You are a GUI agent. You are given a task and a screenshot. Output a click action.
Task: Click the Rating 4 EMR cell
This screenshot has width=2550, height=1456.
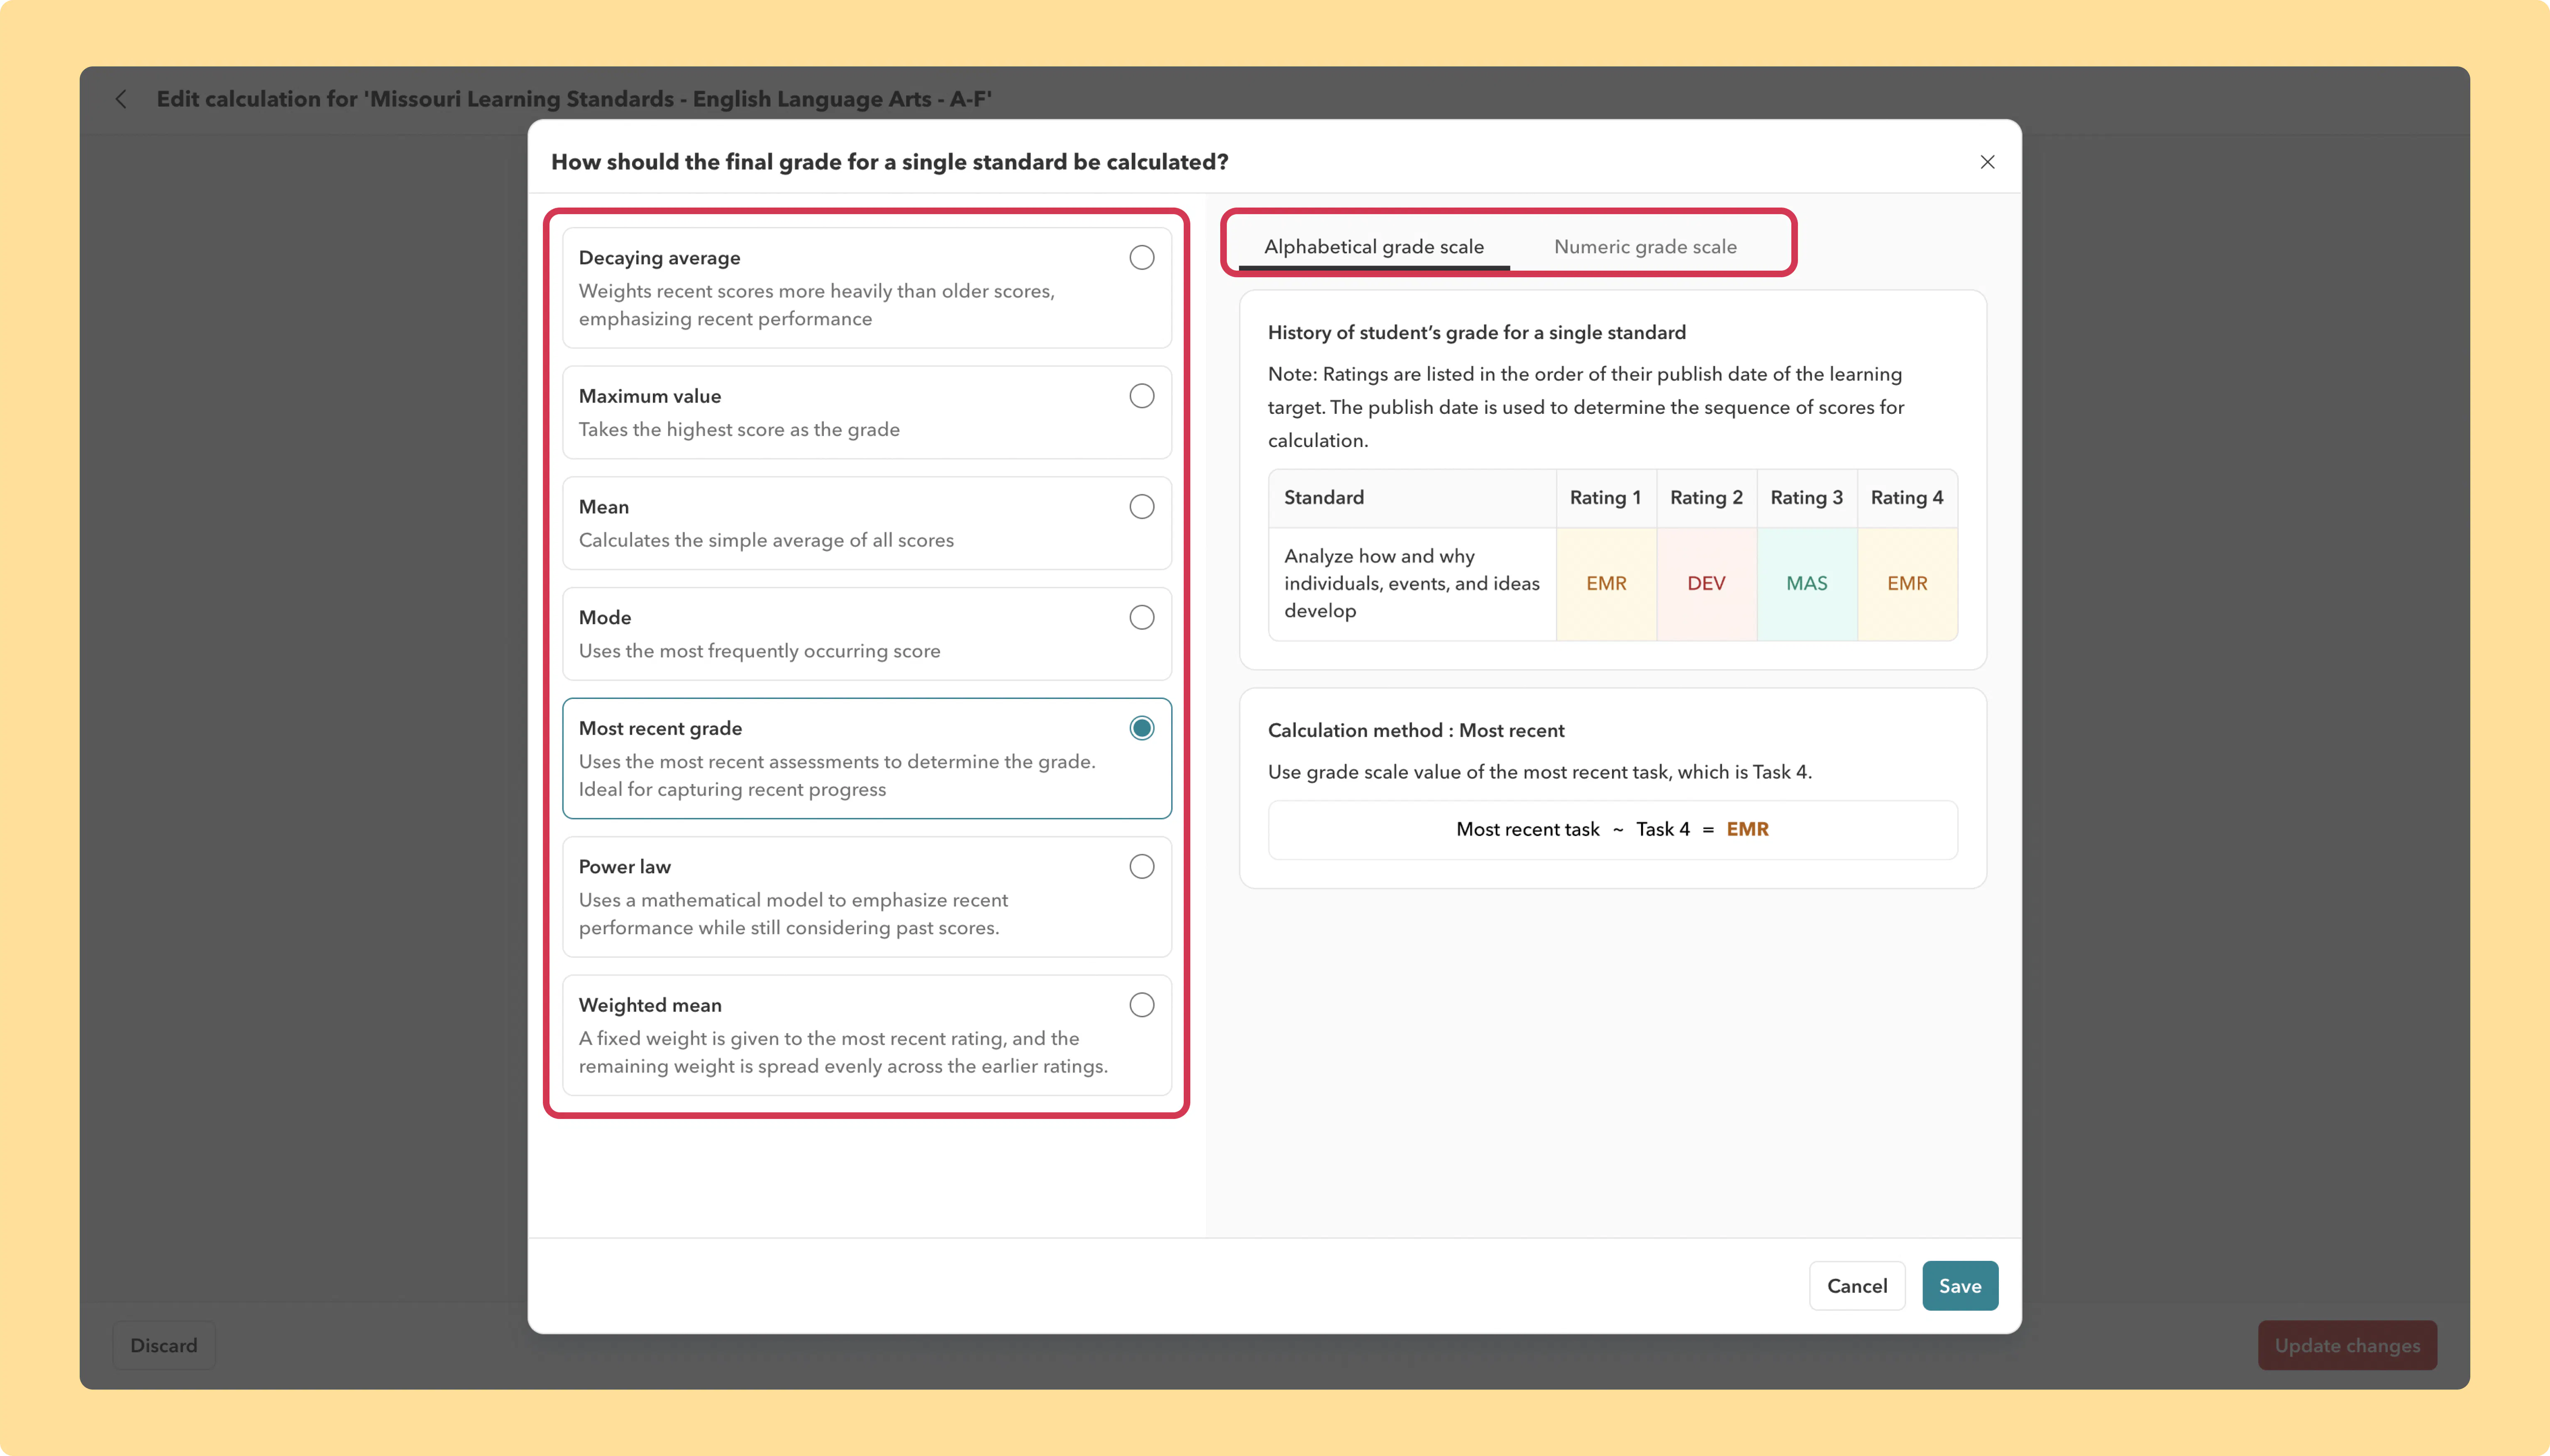1907,584
